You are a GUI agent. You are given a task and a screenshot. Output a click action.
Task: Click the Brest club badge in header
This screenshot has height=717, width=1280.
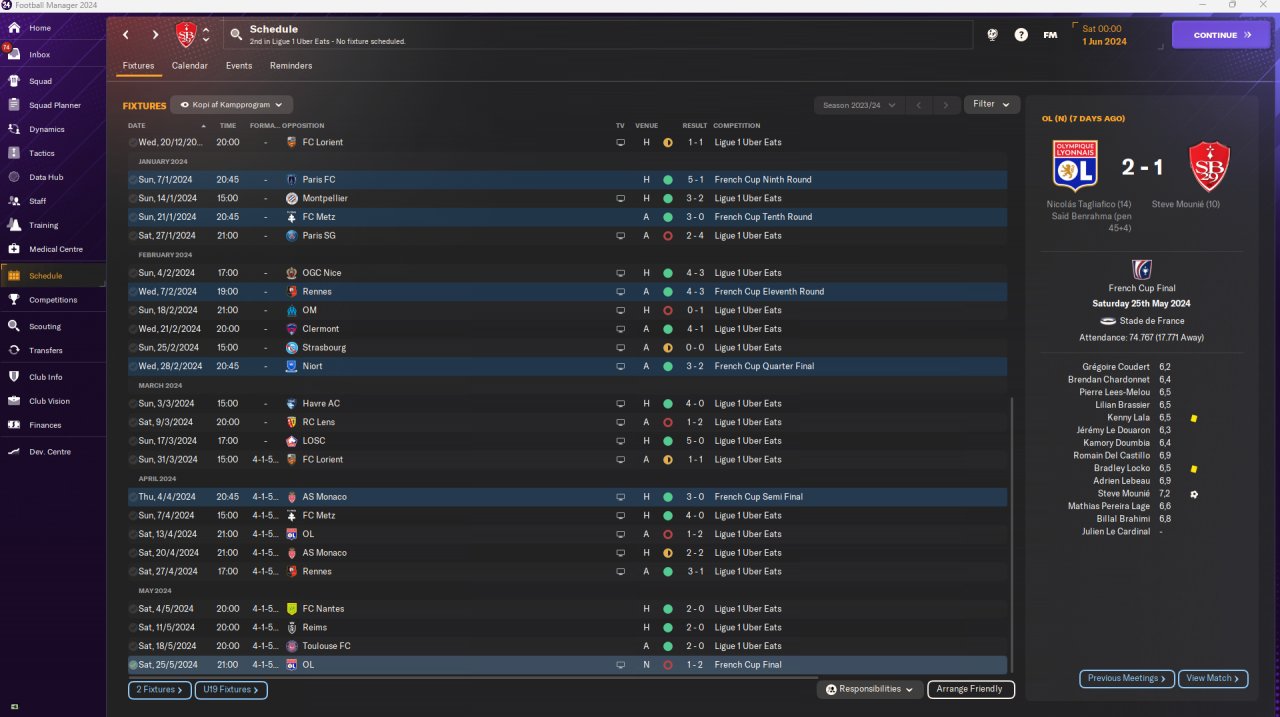click(x=186, y=35)
